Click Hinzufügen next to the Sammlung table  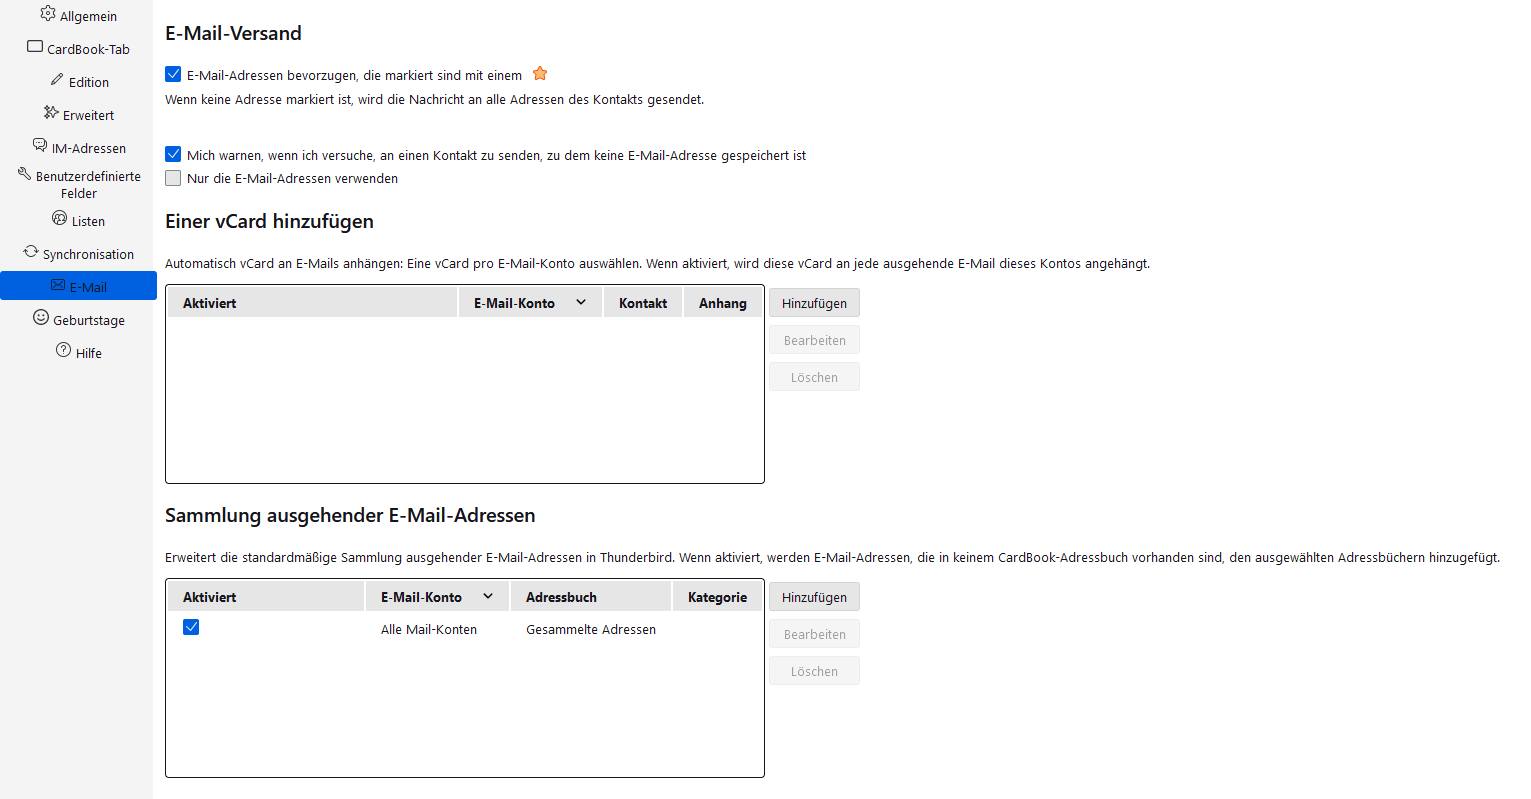click(814, 597)
